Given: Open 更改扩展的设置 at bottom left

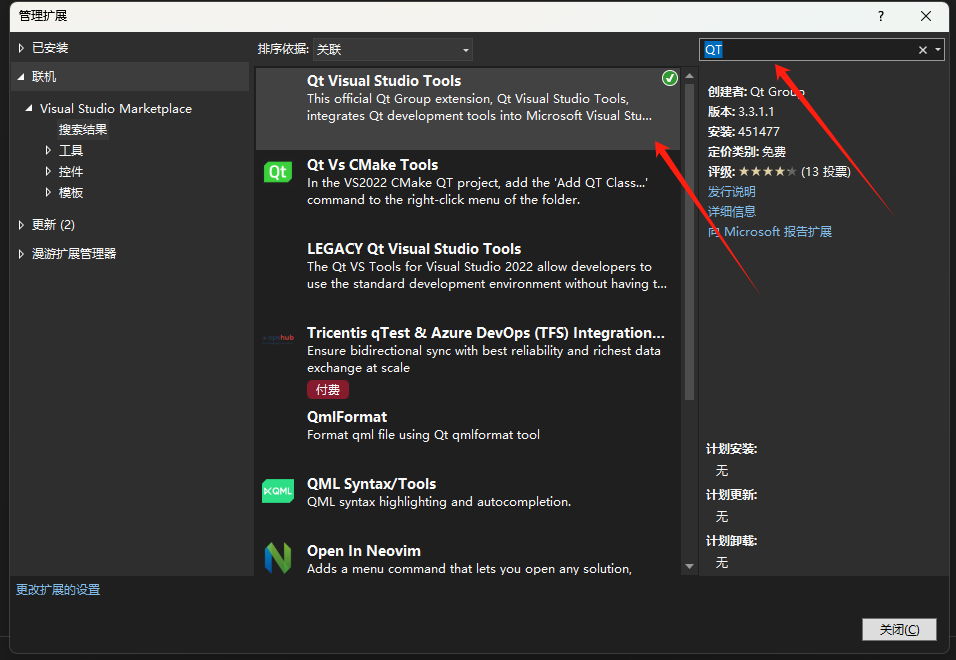Looking at the screenshot, I should tap(57, 589).
